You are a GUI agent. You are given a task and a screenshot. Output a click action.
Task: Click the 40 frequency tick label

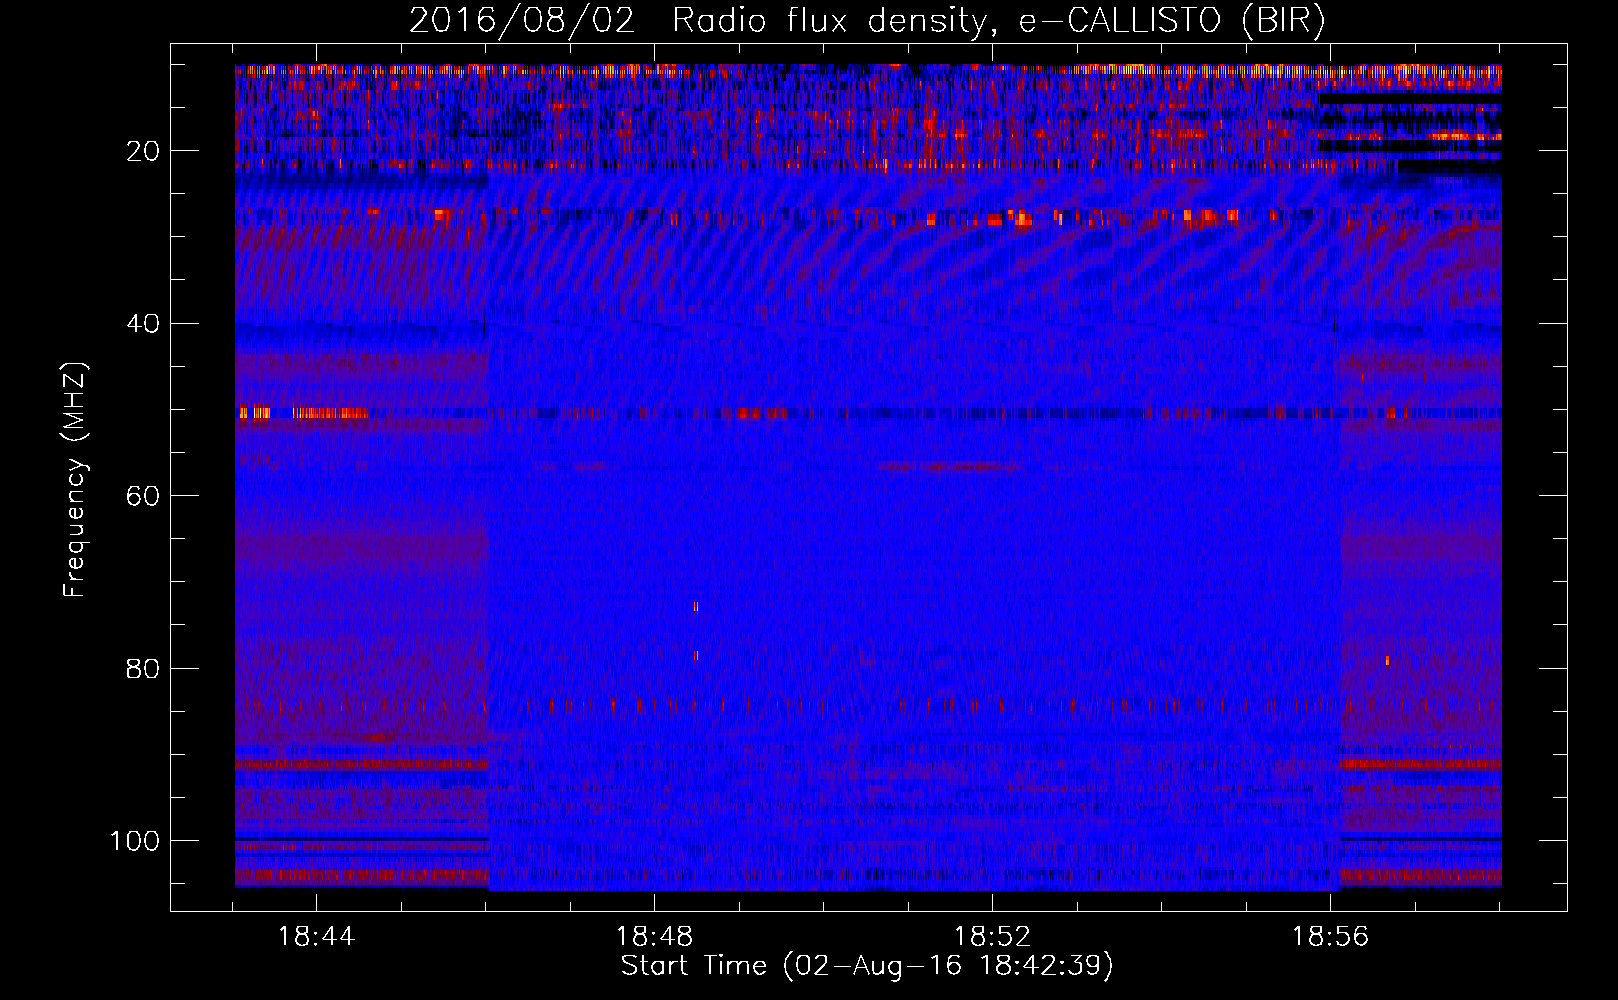click(143, 324)
